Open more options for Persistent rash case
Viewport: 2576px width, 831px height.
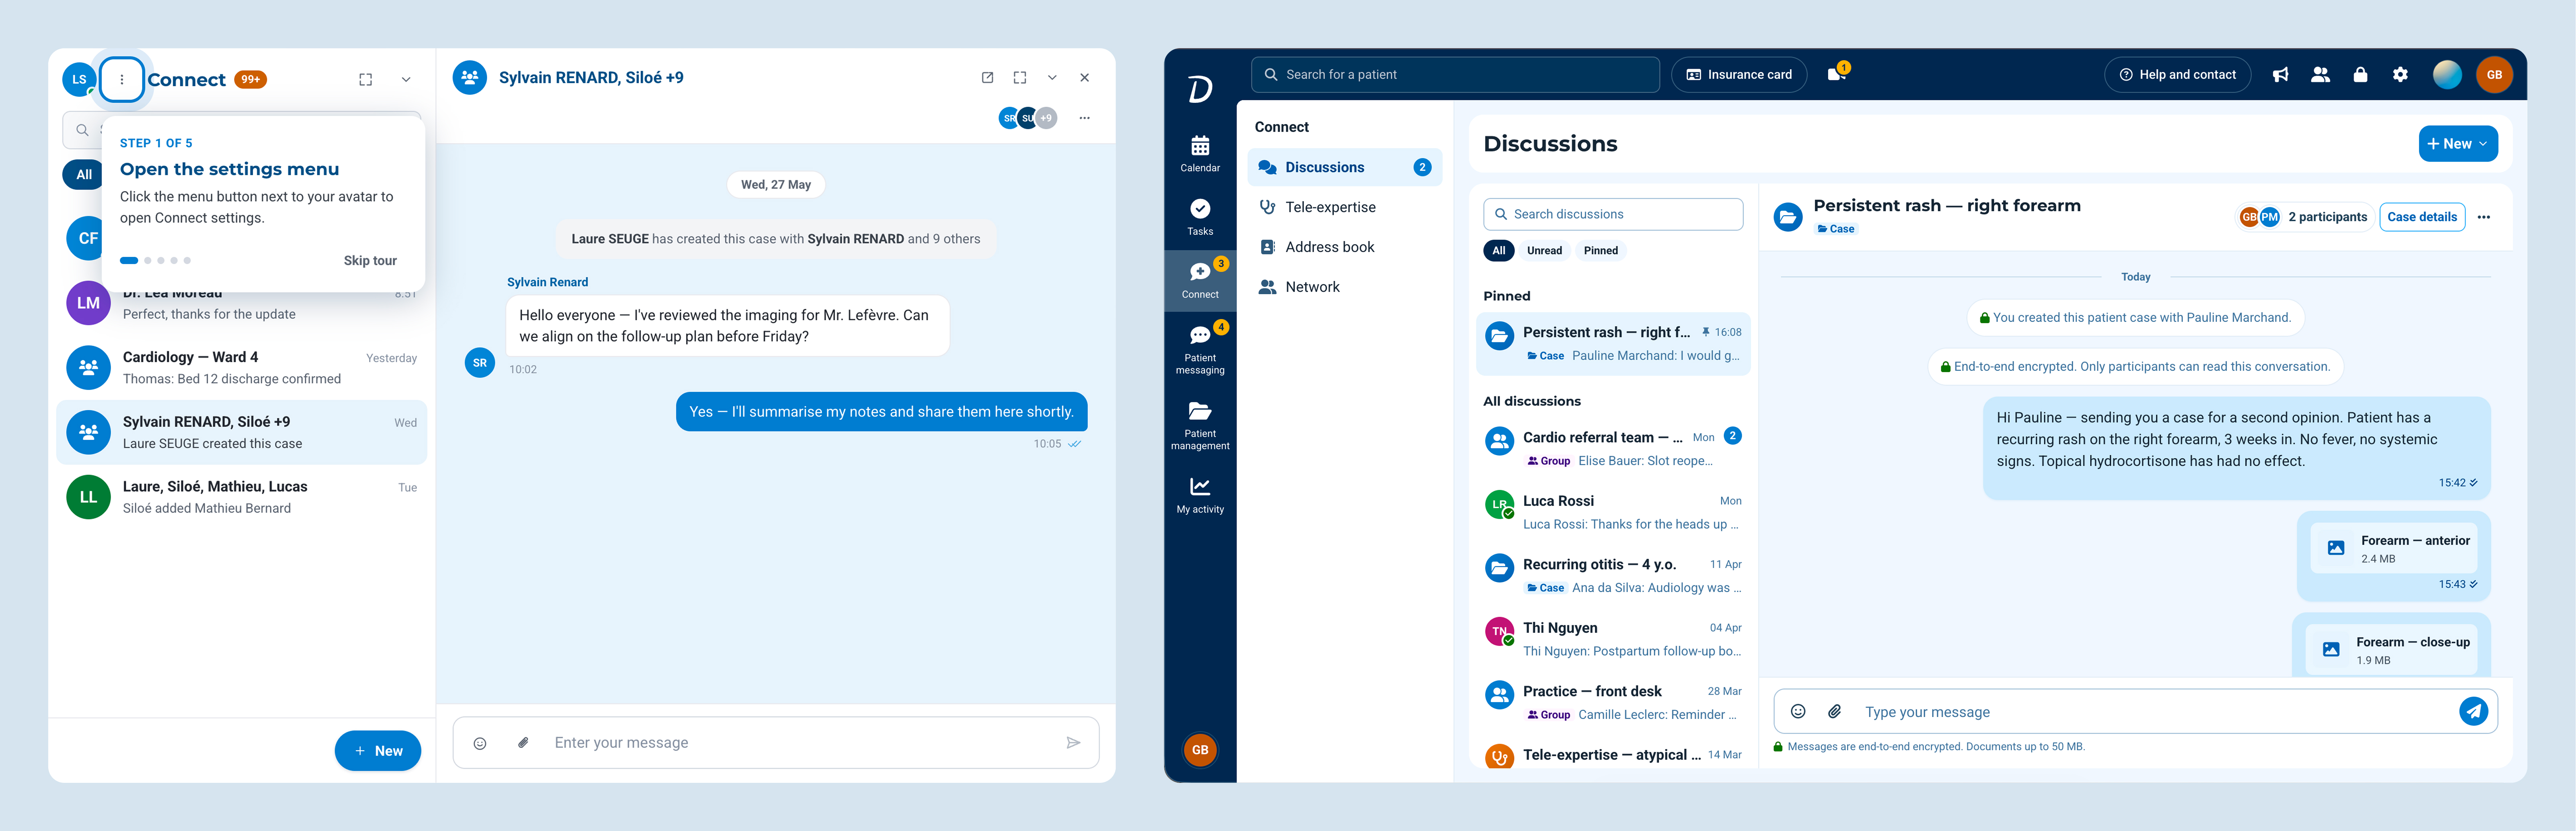pyautogui.click(x=2484, y=217)
